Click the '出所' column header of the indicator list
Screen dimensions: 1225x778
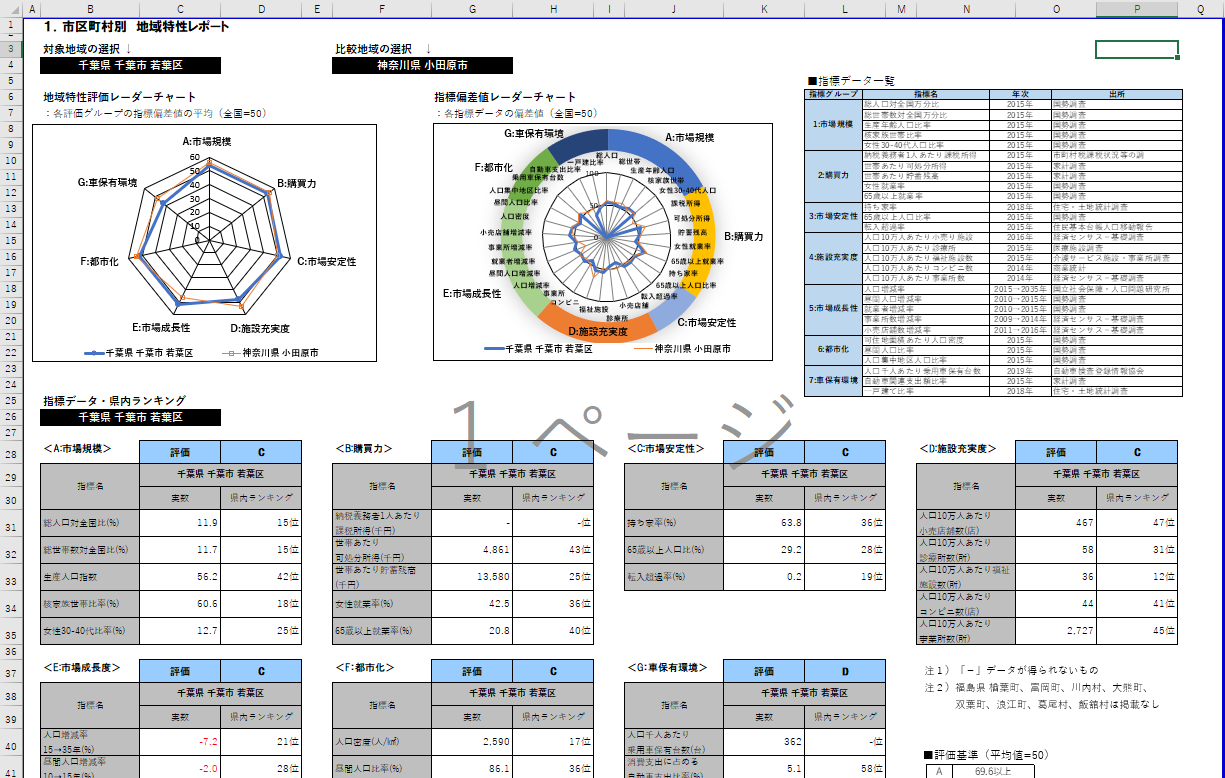(1116, 94)
